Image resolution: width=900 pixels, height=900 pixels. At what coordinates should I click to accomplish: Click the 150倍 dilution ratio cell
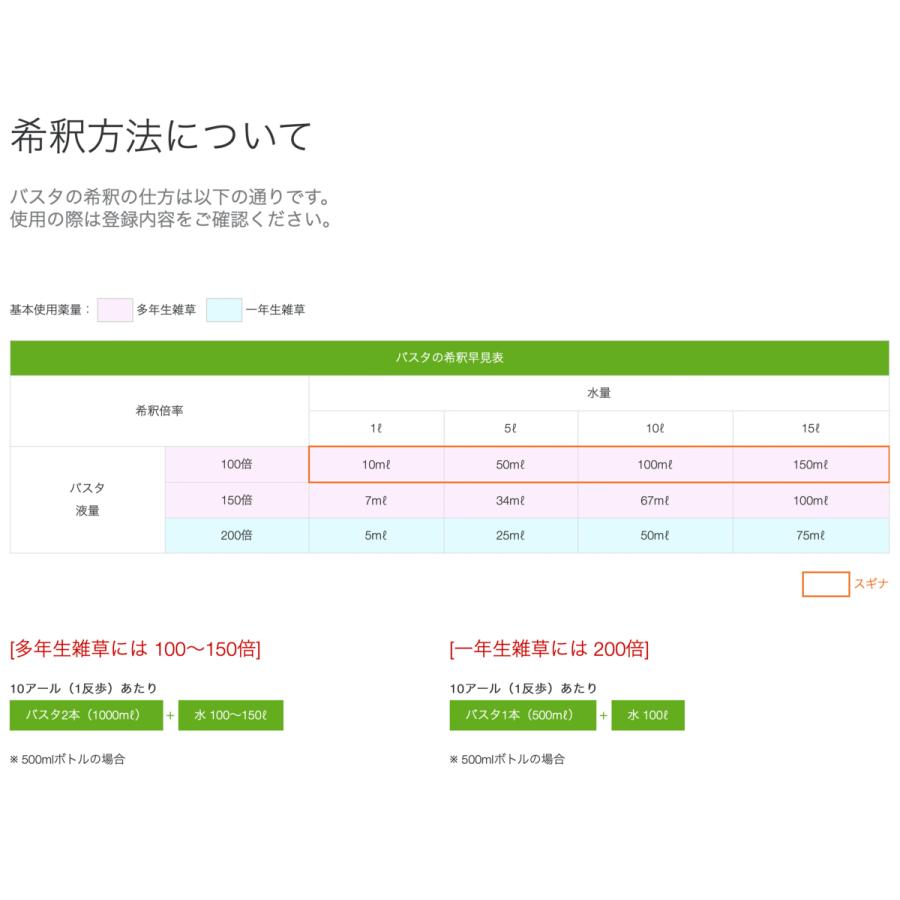point(235,499)
